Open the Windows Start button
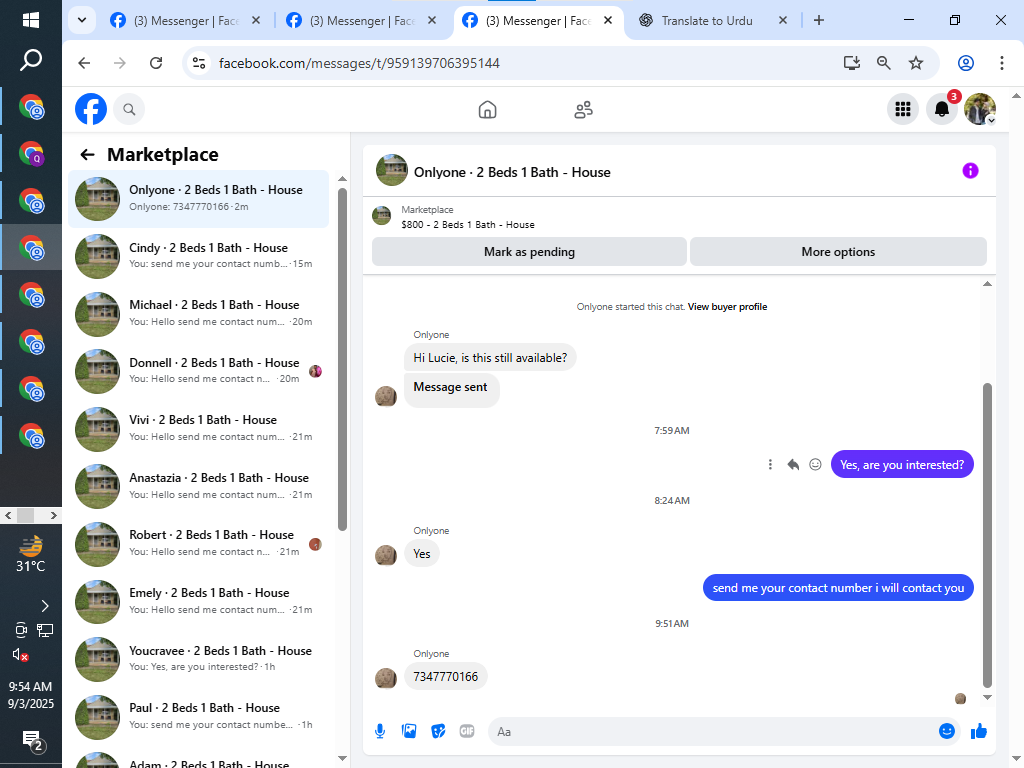This screenshot has height=768, width=1024. pyautogui.click(x=31, y=20)
